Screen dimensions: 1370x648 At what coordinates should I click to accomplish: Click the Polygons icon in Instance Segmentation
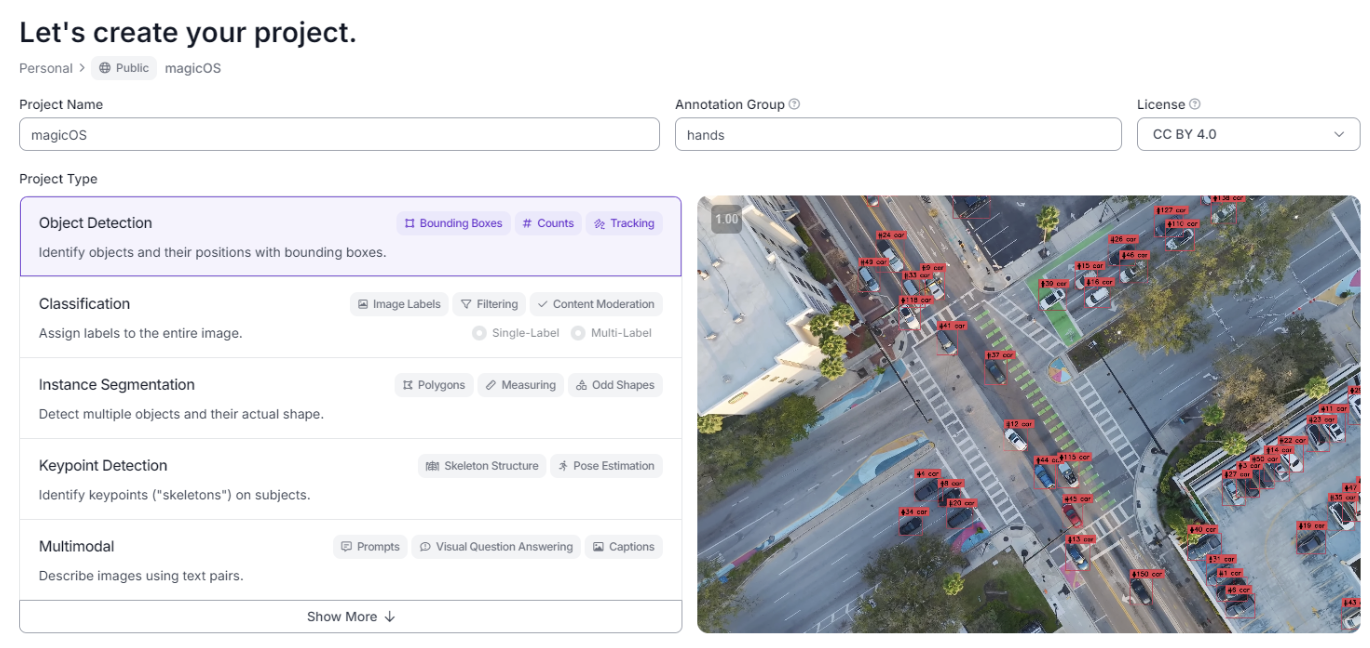pyautogui.click(x=434, y=385)
